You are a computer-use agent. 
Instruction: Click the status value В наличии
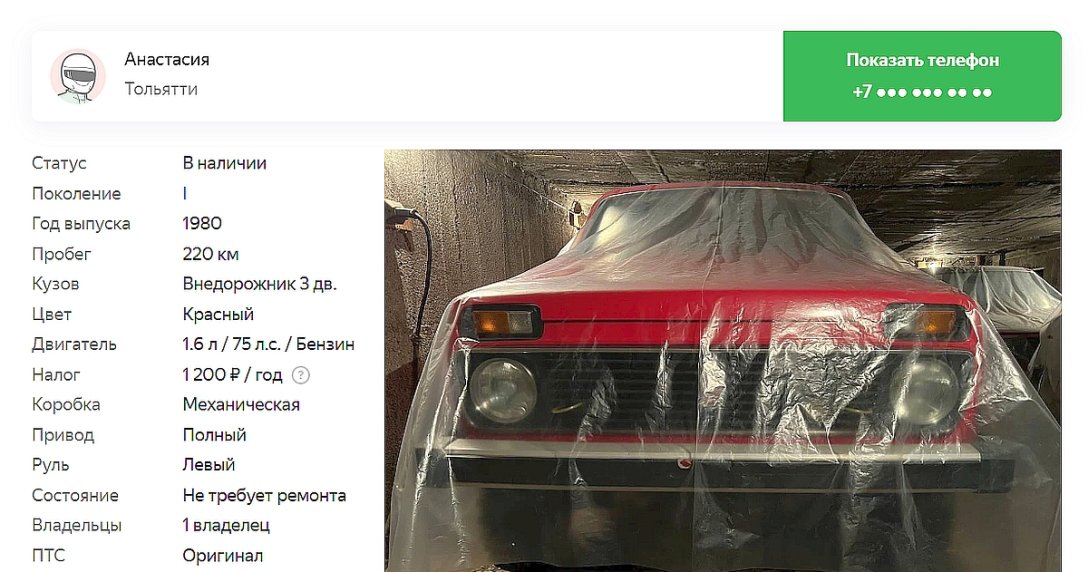[225, 163]
